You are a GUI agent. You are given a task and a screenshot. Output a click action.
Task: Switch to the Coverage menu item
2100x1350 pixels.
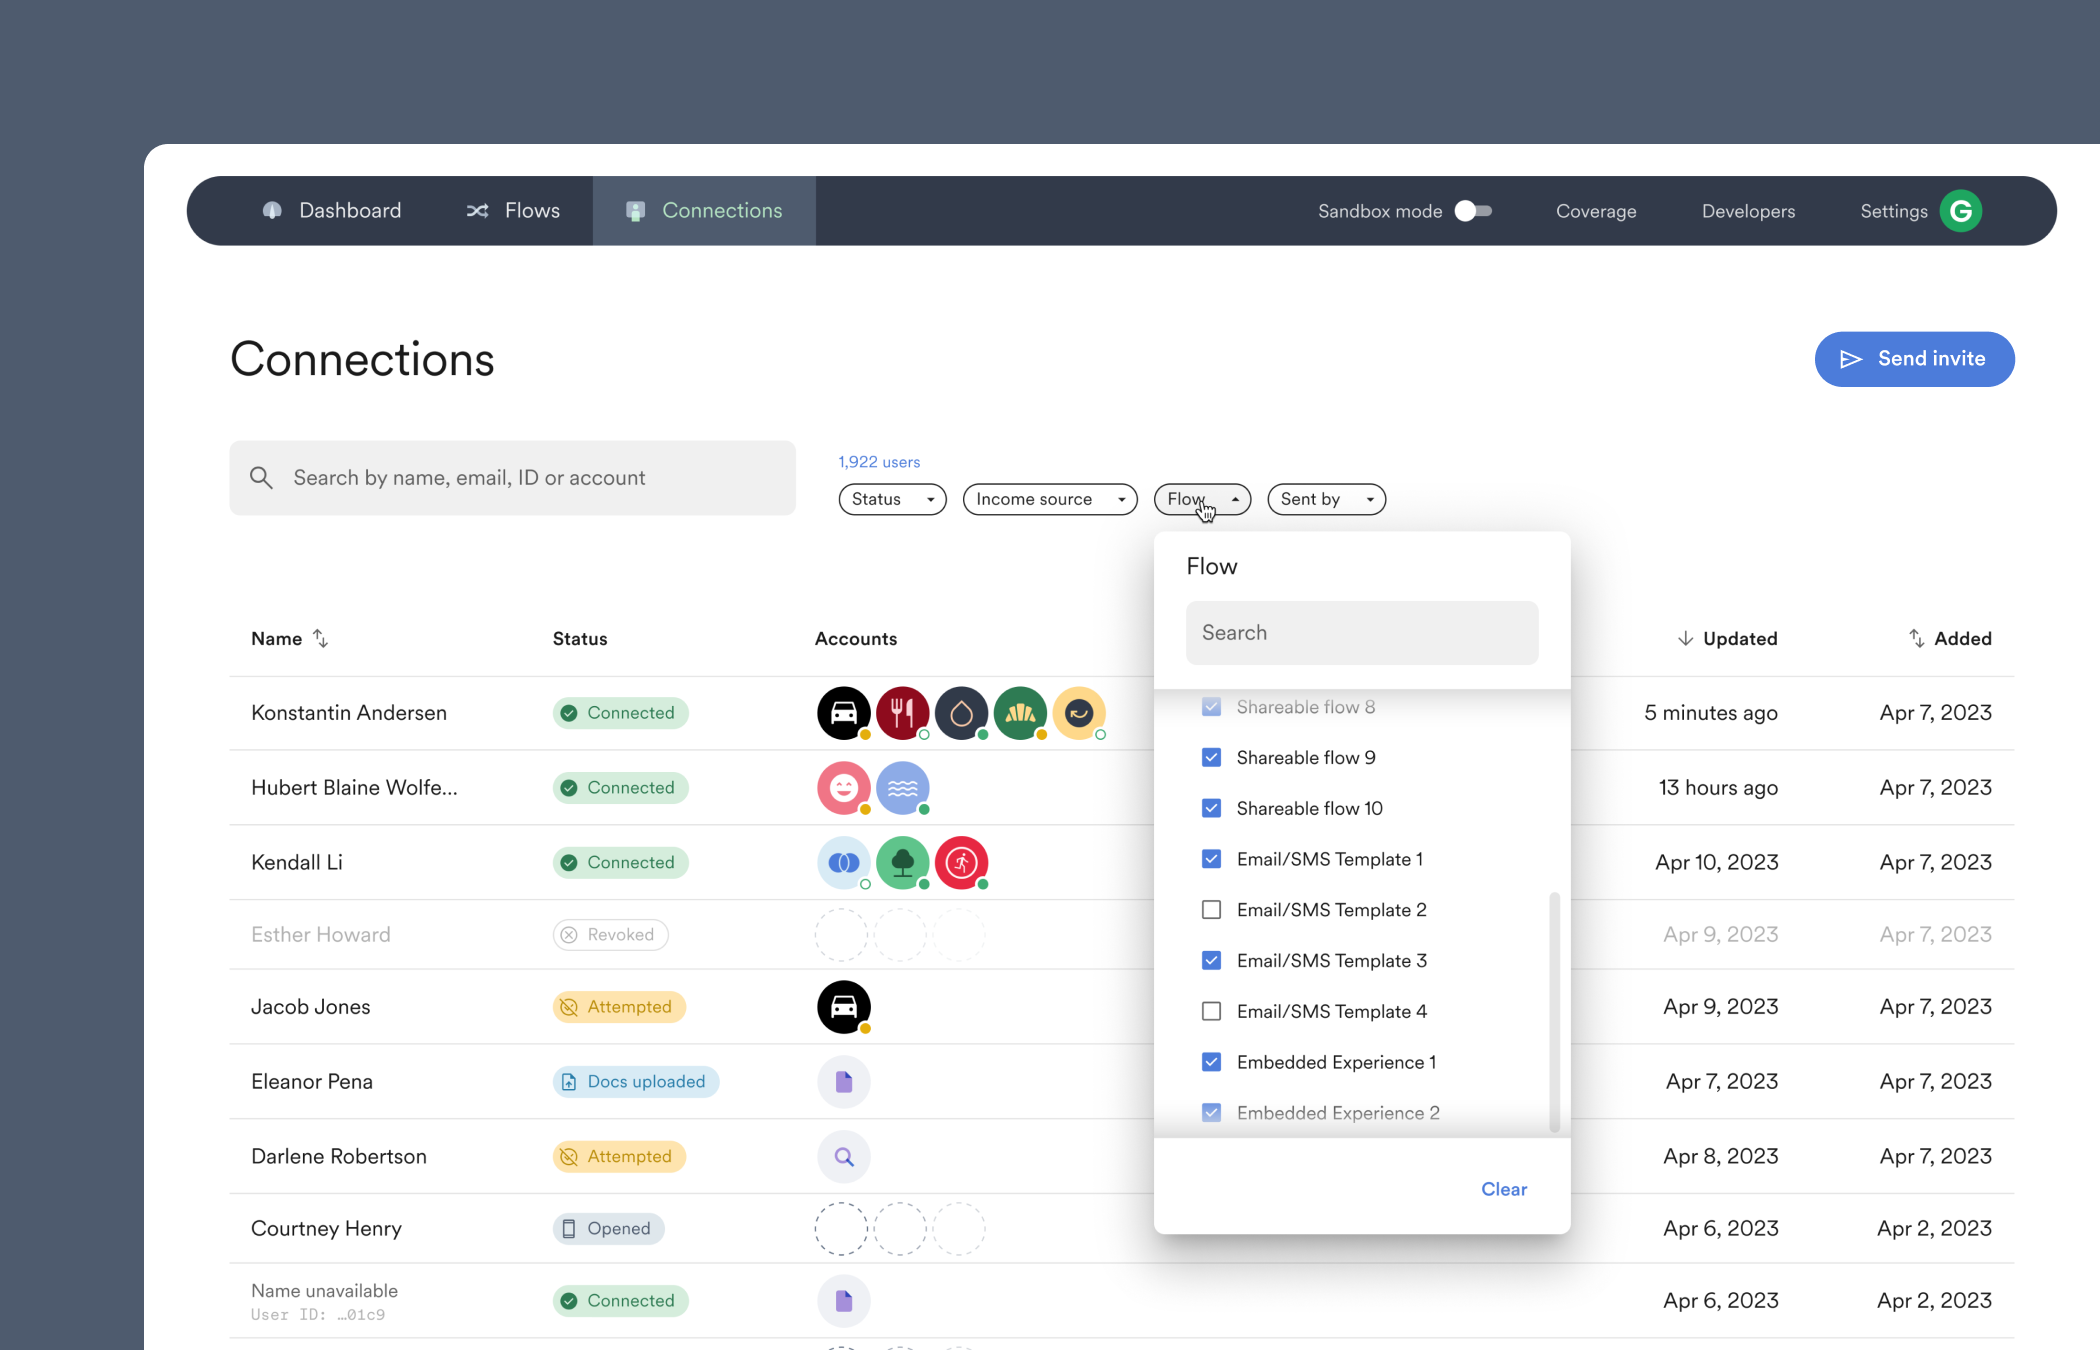tap(1596, 210)
